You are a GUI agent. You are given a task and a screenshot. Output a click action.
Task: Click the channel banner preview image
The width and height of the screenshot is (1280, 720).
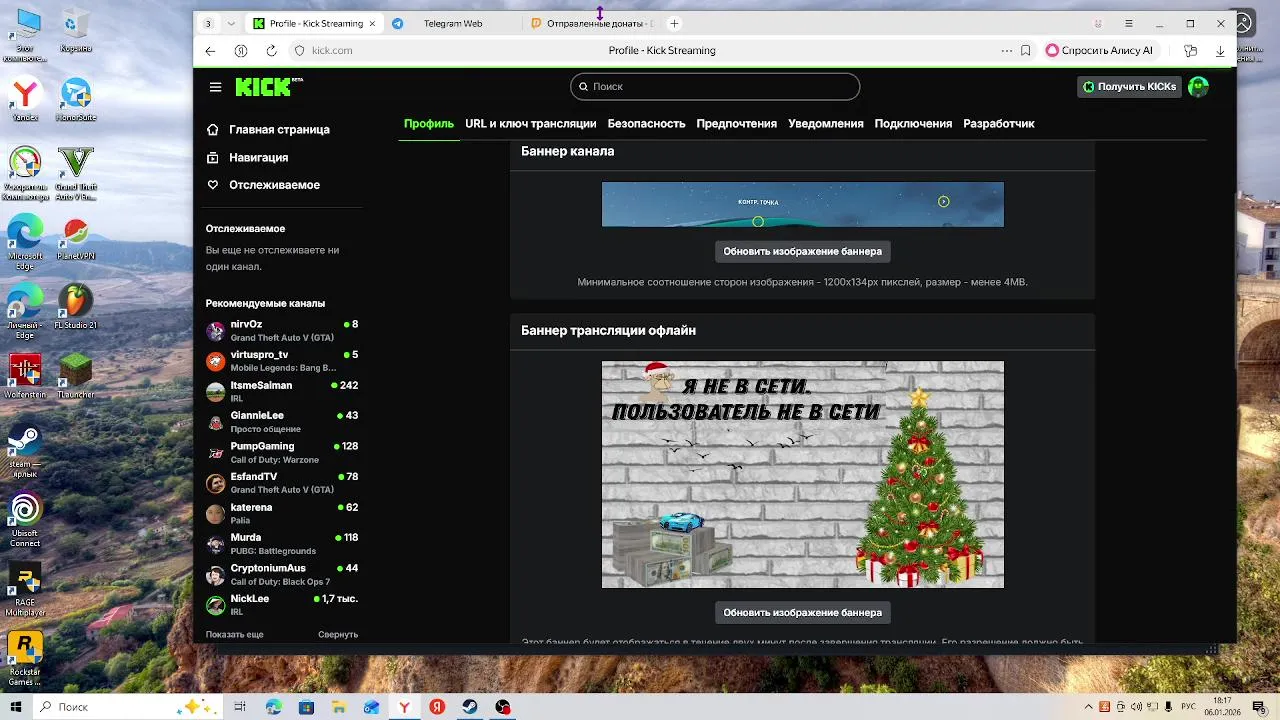coord(803,204)
